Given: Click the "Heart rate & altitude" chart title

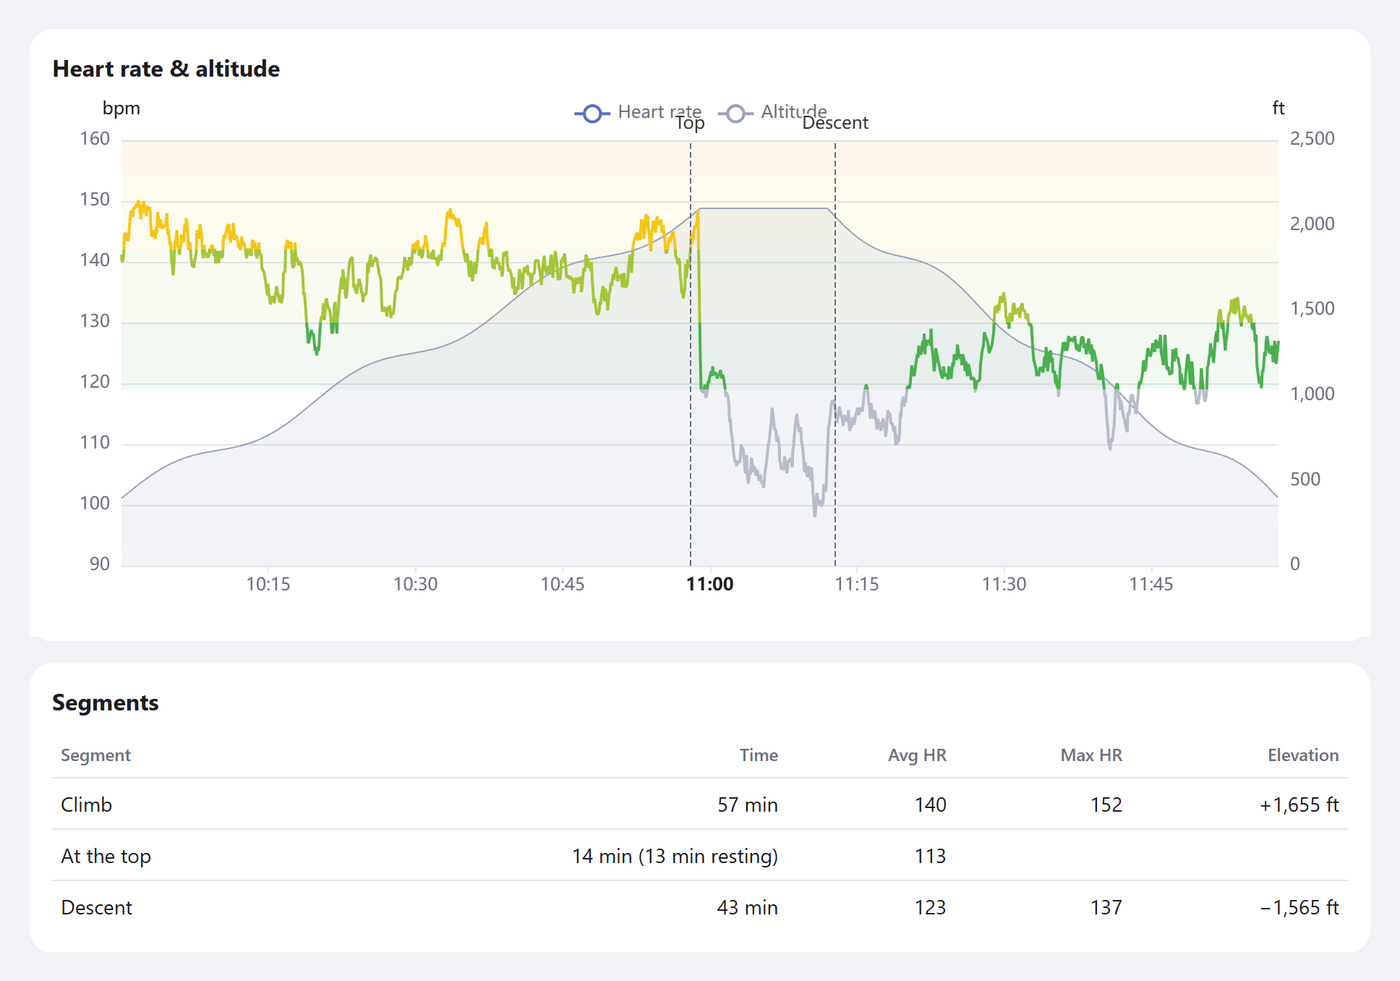Looking at the screenshot, I should pos(166,69).
